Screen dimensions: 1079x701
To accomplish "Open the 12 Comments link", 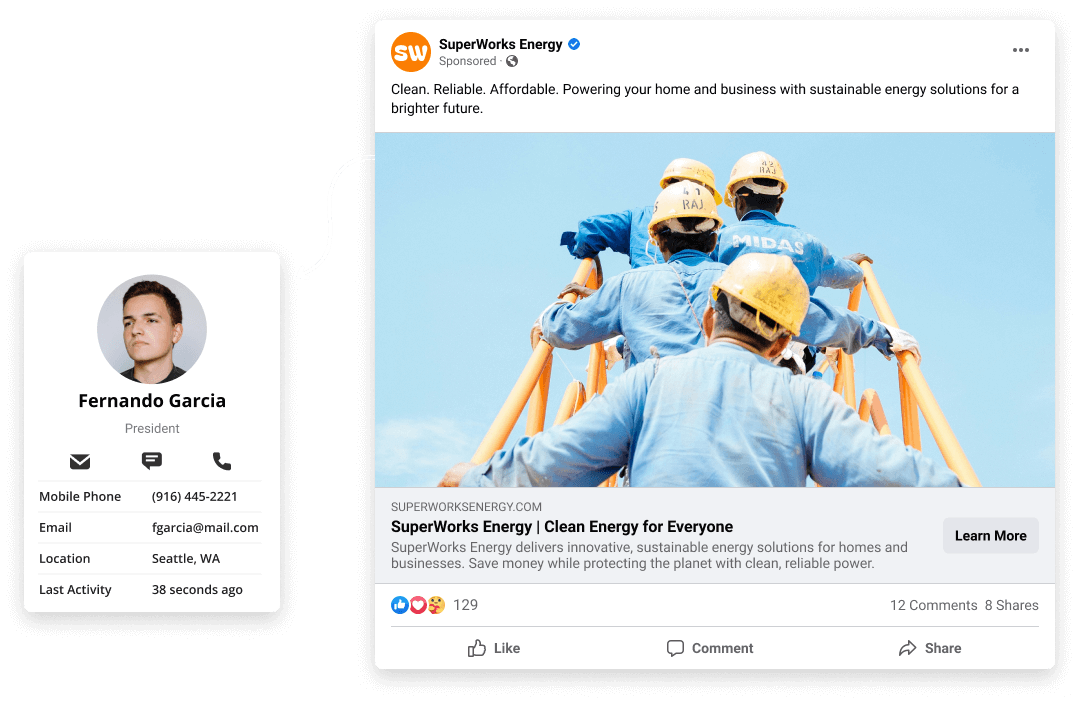I will [933, 605].
